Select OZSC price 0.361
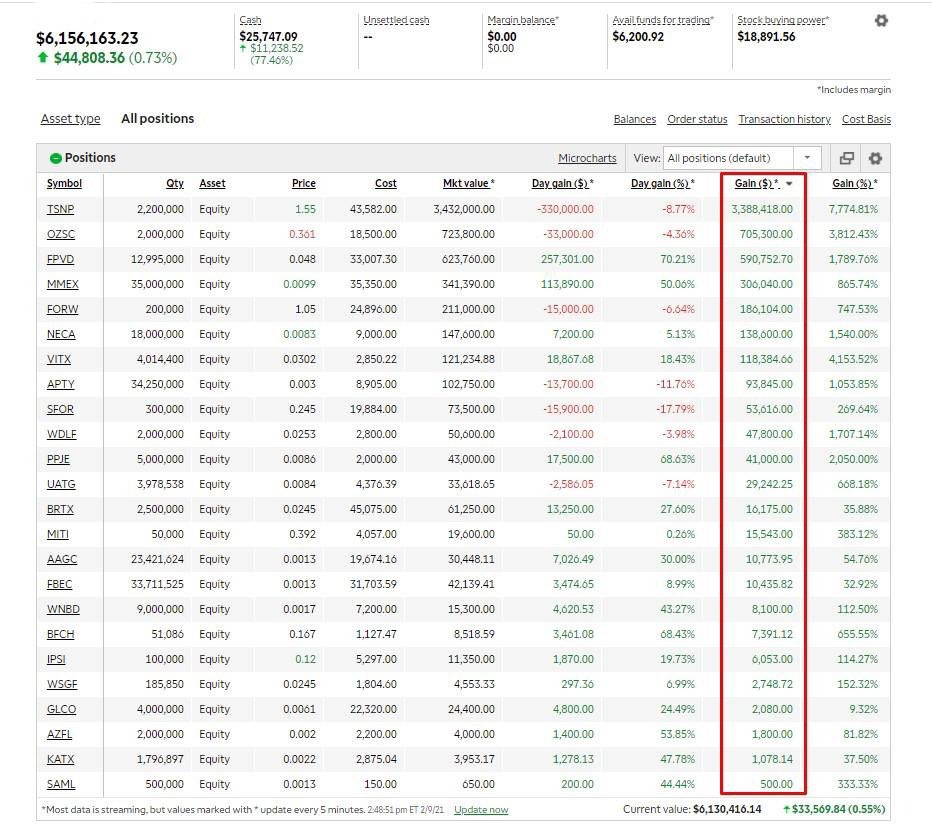932x827 pixels. tap(302, 234)
